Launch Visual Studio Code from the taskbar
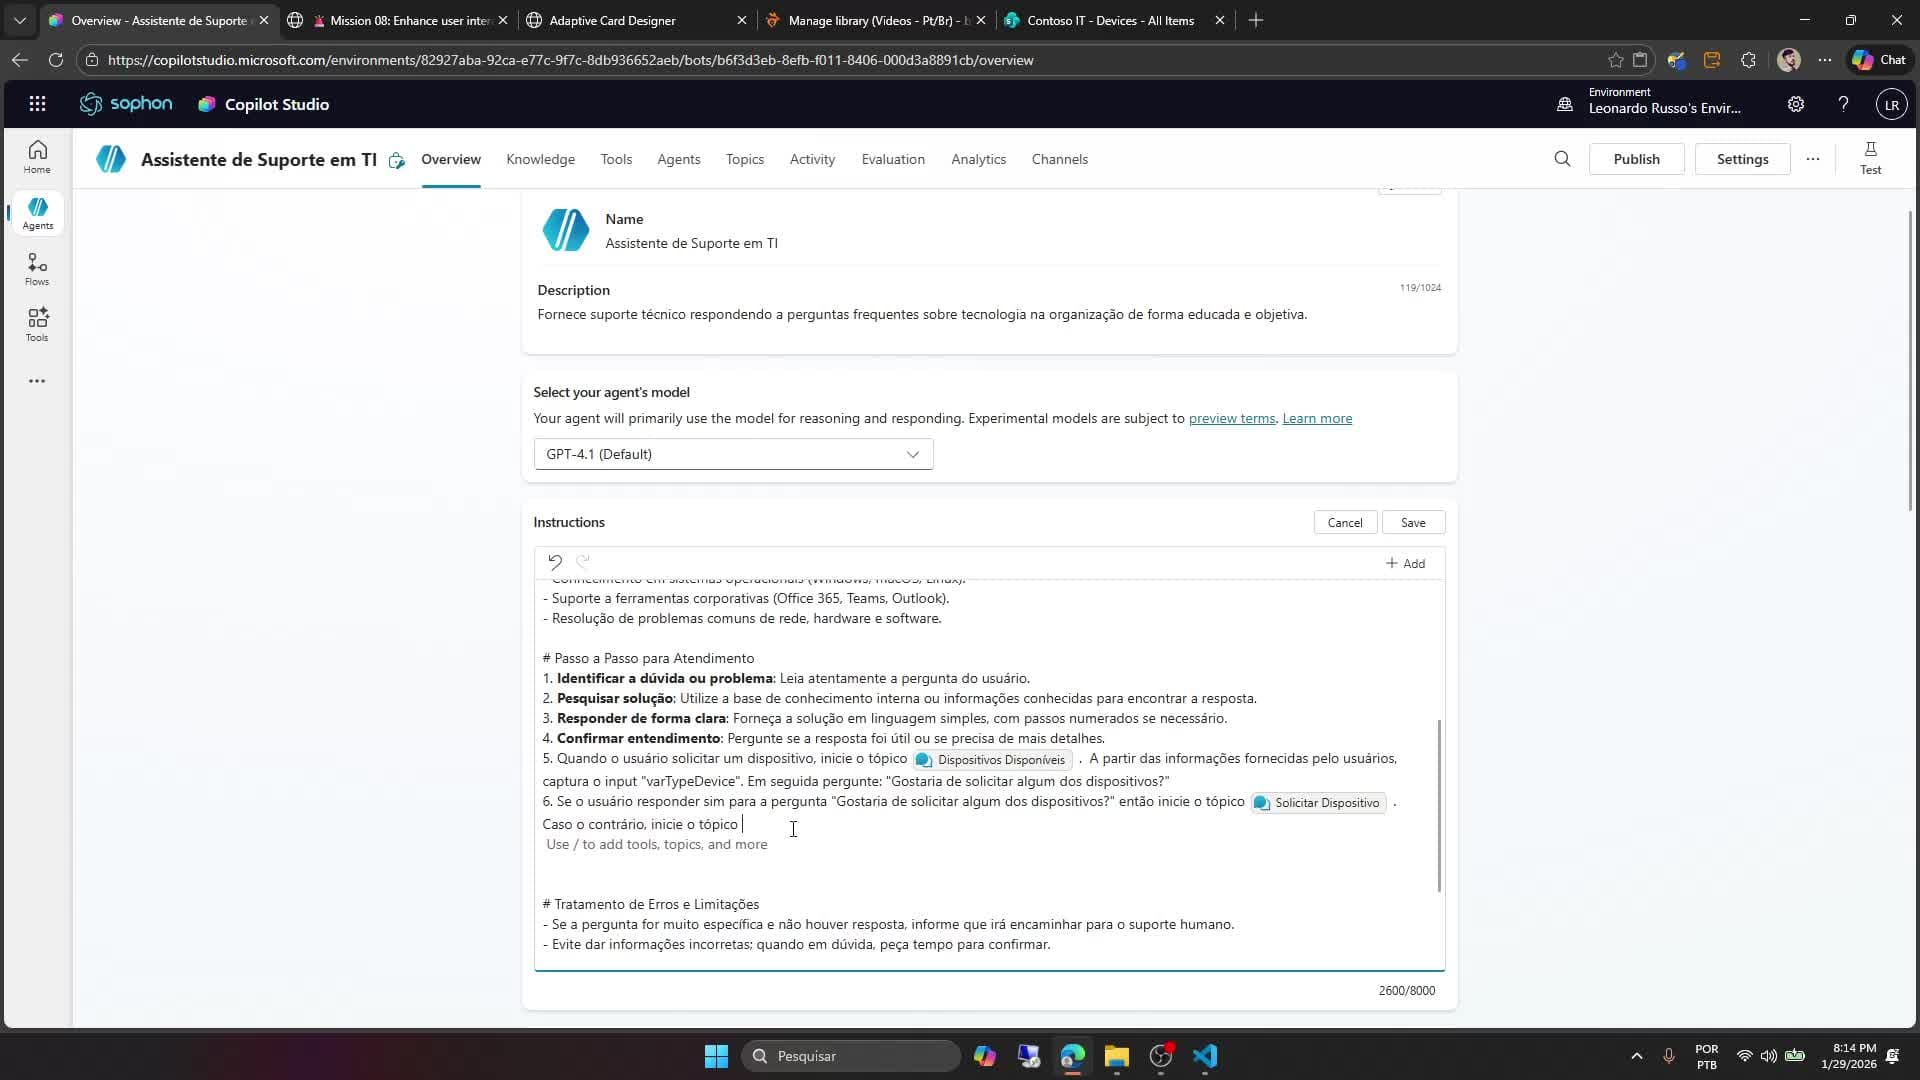Viewport: 1920px width, 1080px height. [x=1205, y=1056]
